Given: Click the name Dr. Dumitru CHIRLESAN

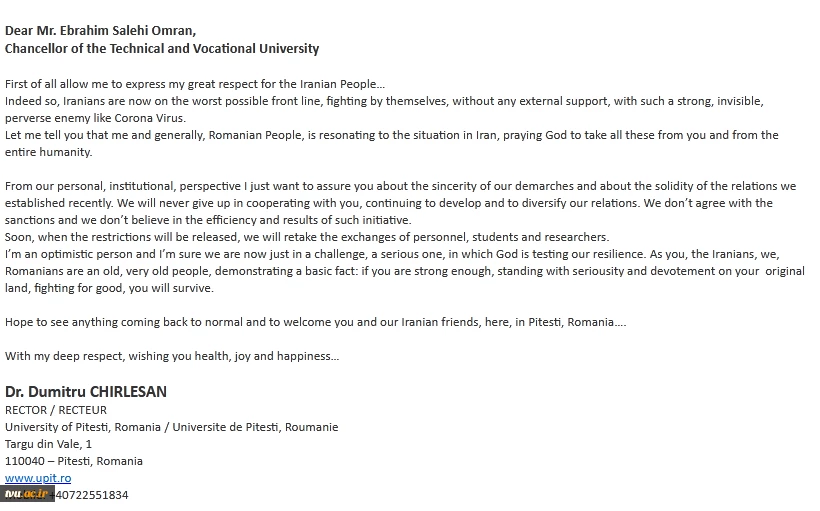Looking at the screenshot, I should 86,392.
